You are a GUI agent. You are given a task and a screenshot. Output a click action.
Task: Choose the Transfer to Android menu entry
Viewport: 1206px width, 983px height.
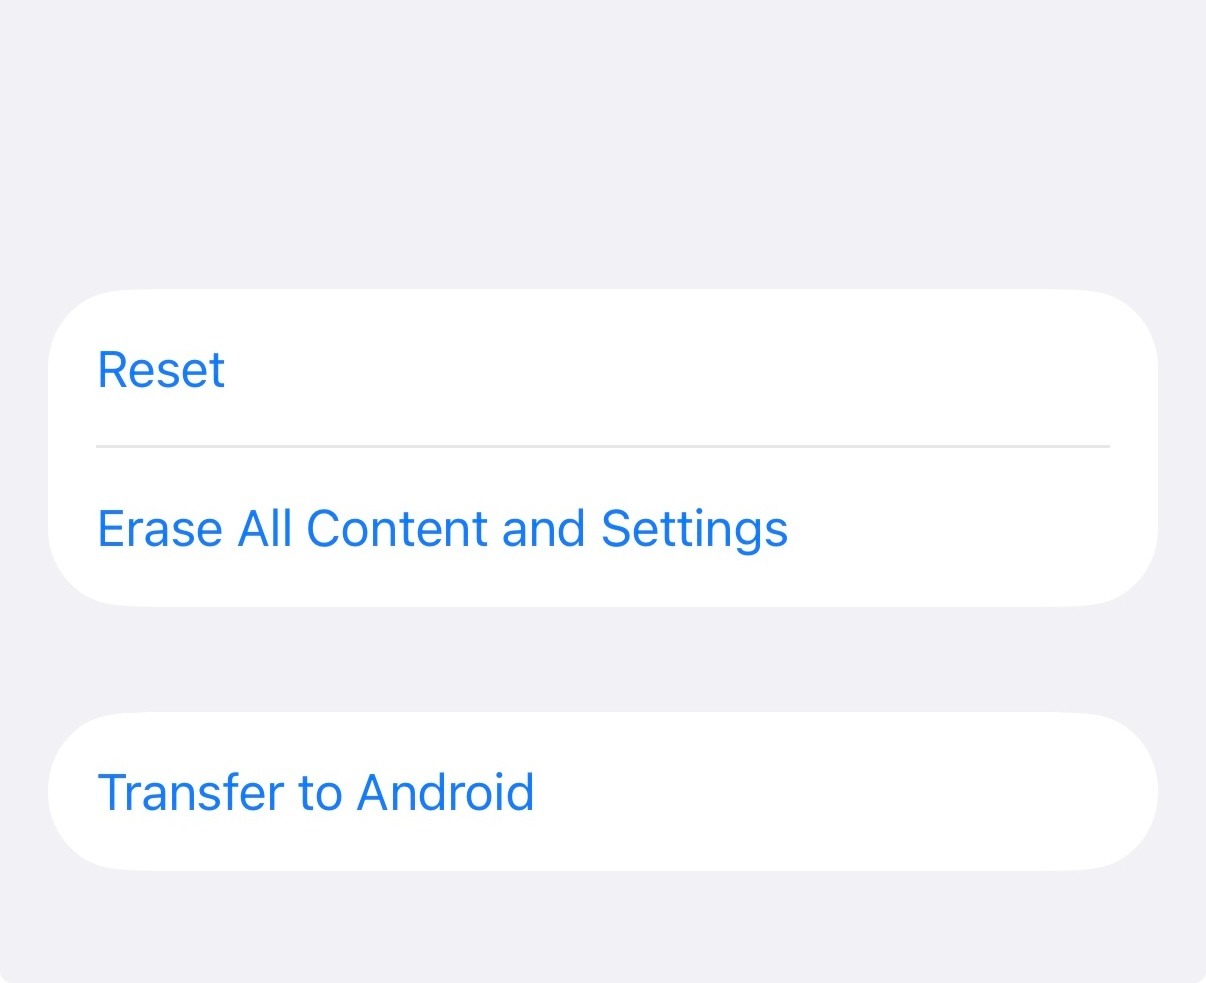(x=315, y=792)
